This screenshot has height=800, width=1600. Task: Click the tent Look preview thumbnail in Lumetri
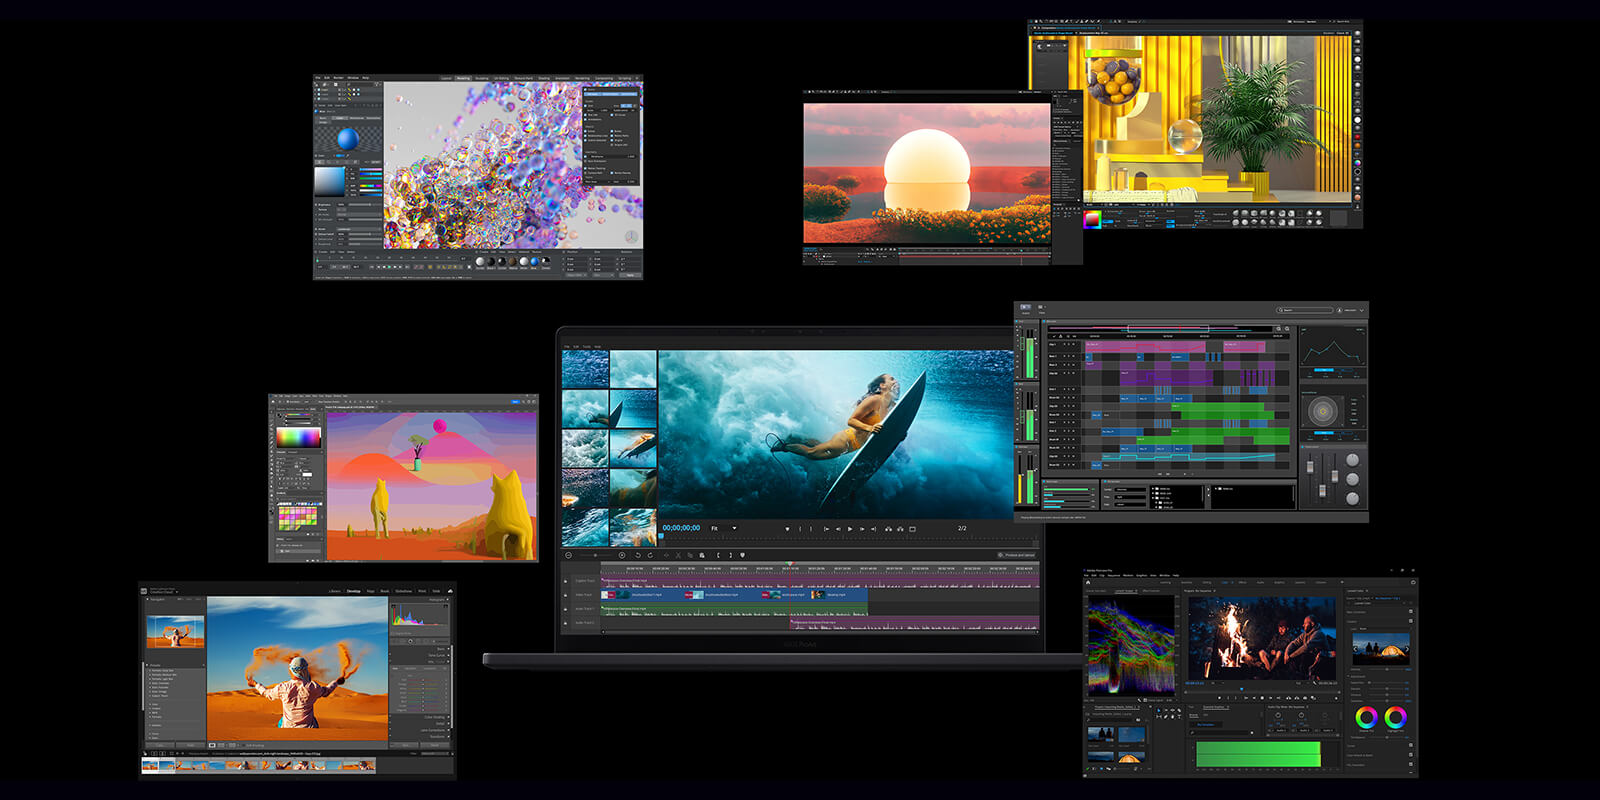(1381, 648)
